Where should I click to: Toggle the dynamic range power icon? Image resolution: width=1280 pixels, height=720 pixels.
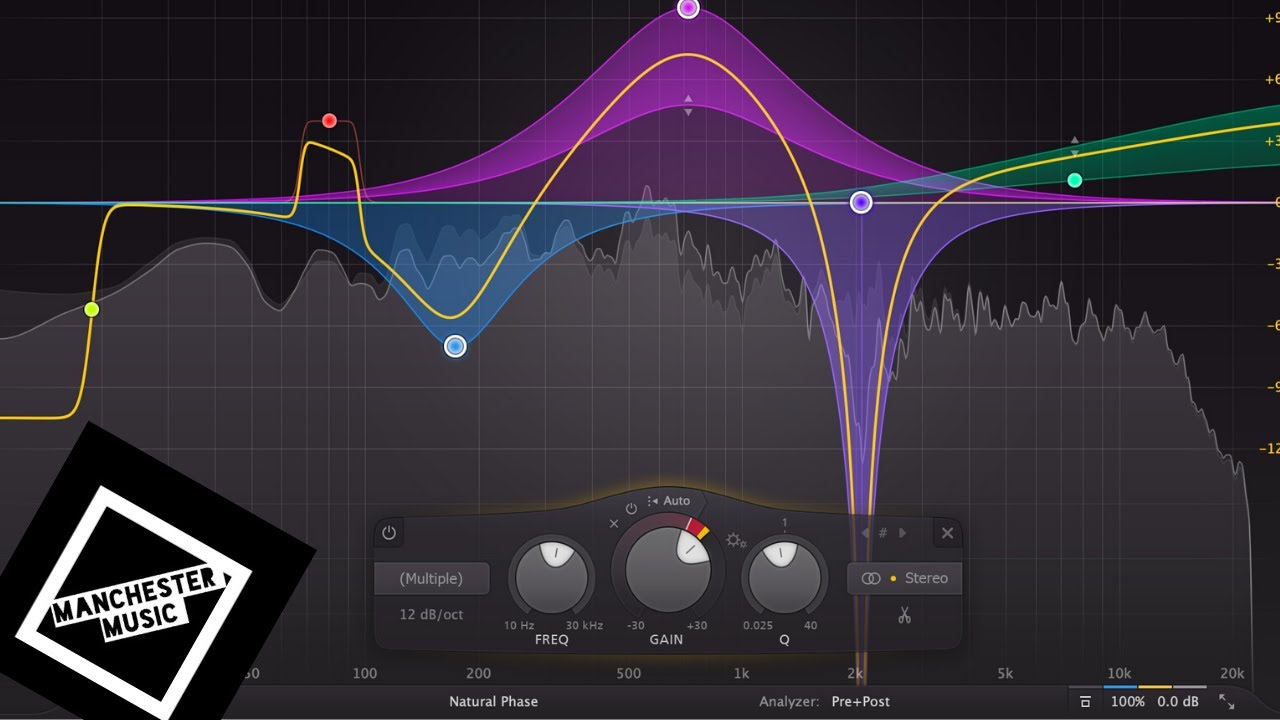[x=631, y=508]
